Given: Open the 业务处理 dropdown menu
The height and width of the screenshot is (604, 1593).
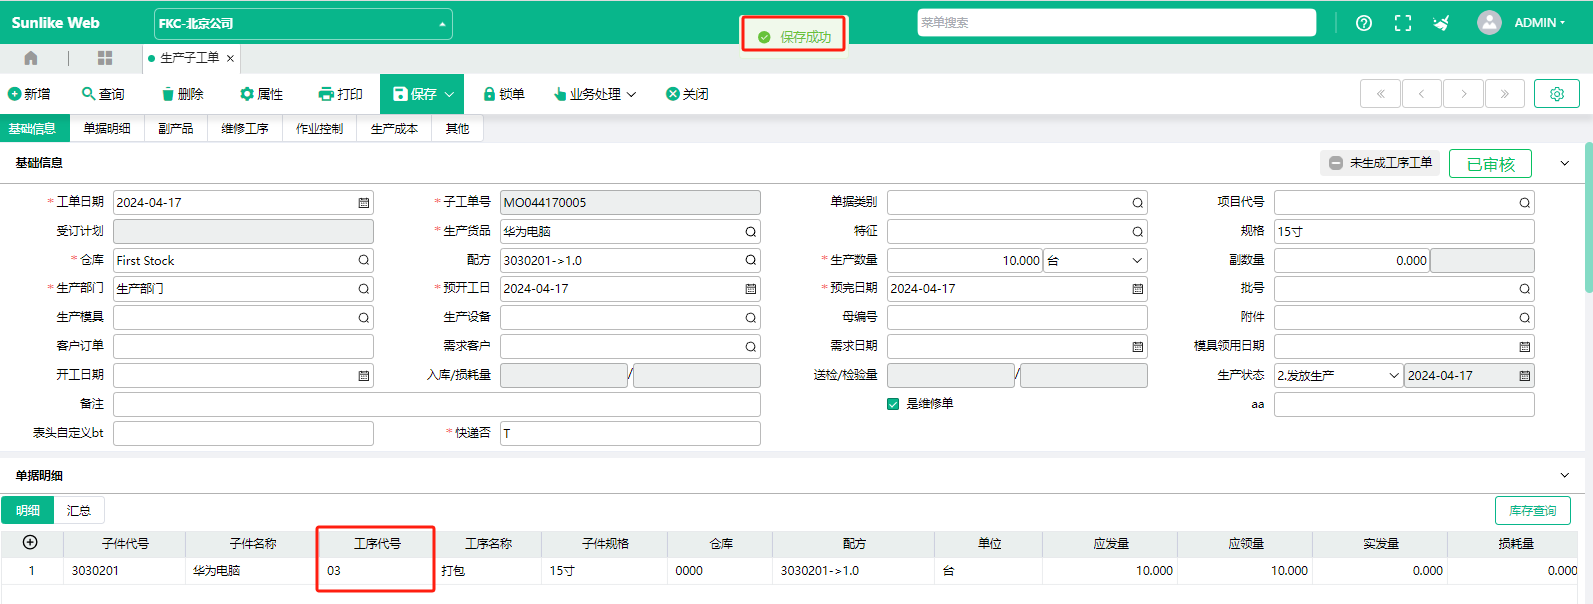Looking at the screenshot, I should point(595,94).
